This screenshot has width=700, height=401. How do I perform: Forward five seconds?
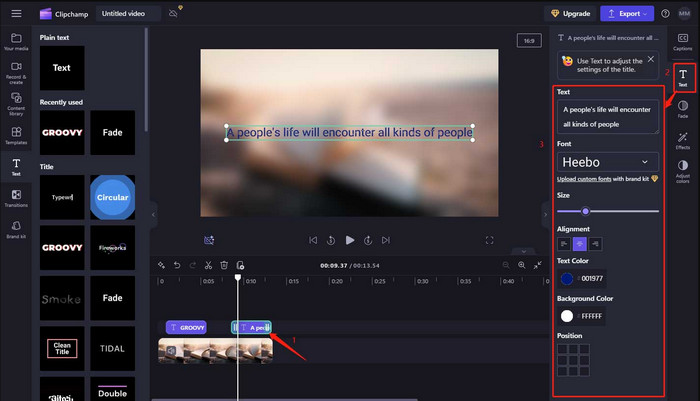368,240
